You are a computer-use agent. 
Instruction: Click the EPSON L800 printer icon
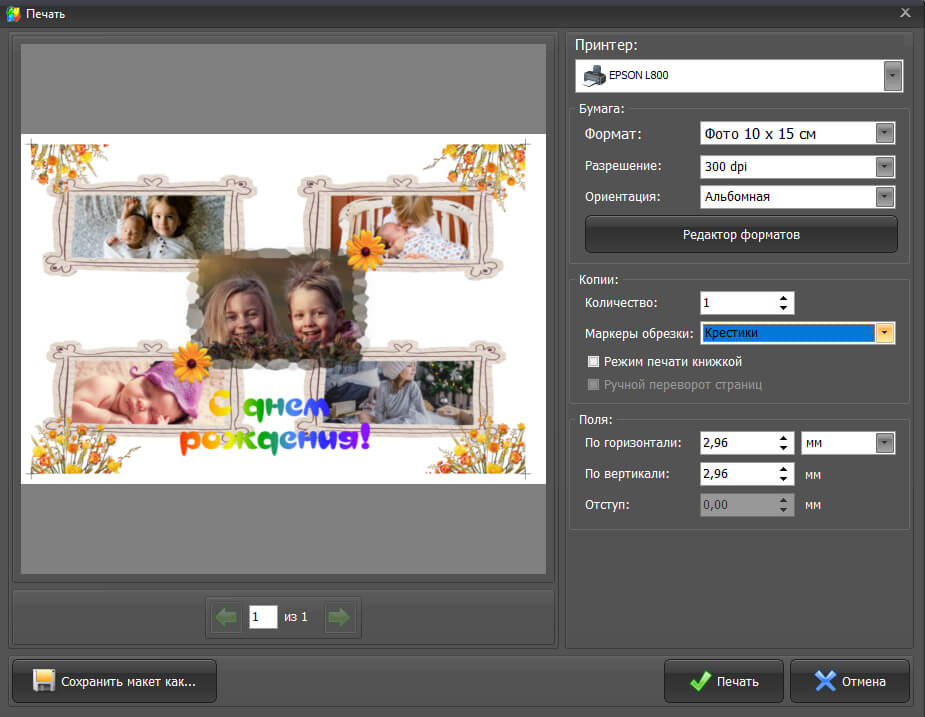pos(593,76)
